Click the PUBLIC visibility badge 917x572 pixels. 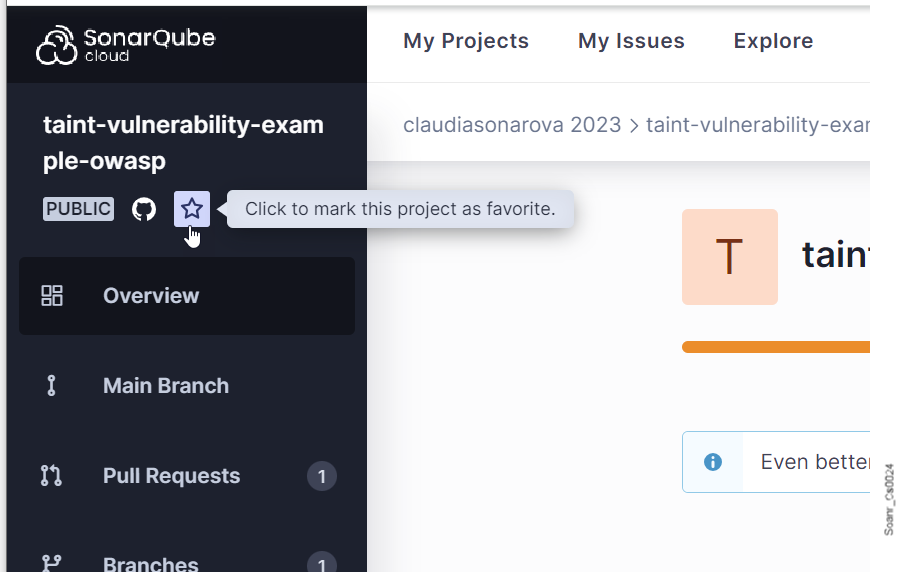coord(78,209)
